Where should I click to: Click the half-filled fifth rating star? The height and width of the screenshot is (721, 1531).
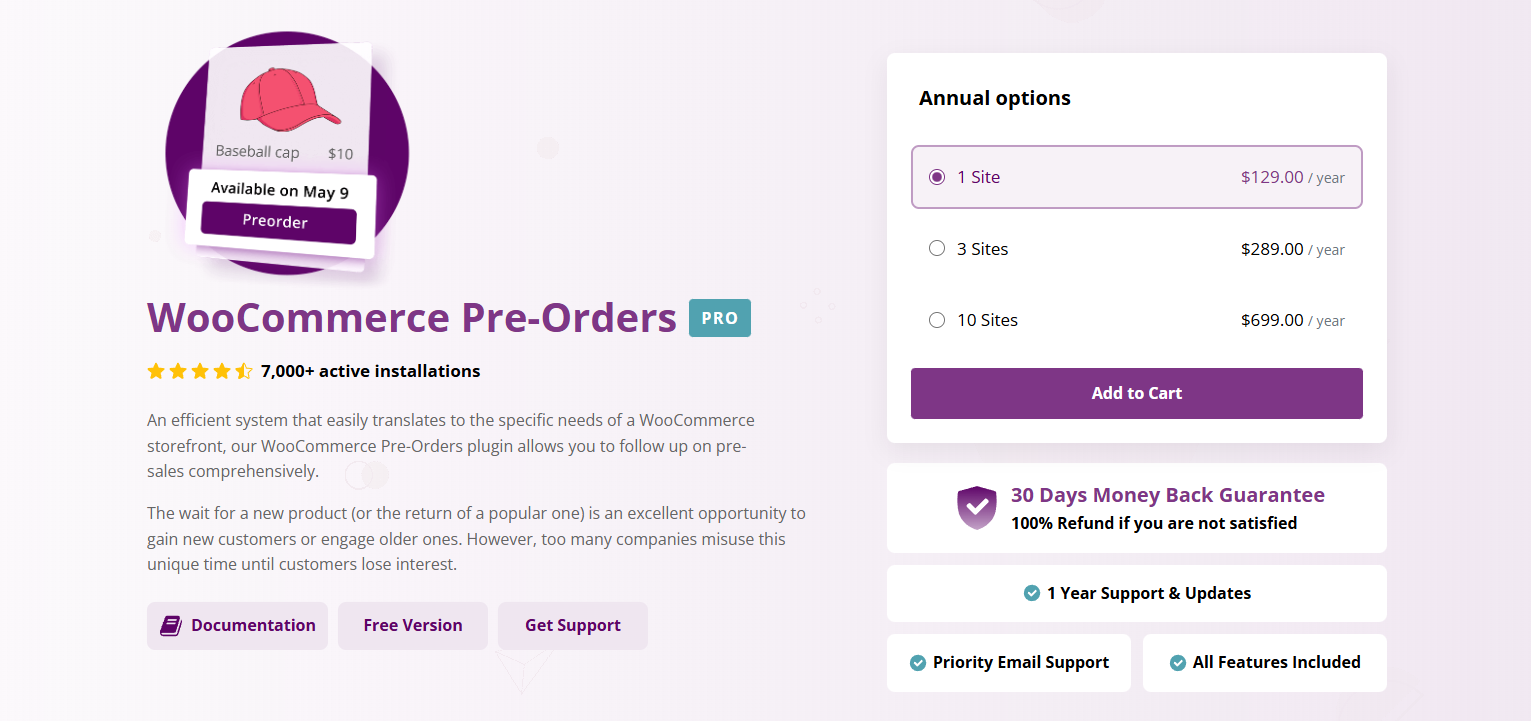click(244, 371)
